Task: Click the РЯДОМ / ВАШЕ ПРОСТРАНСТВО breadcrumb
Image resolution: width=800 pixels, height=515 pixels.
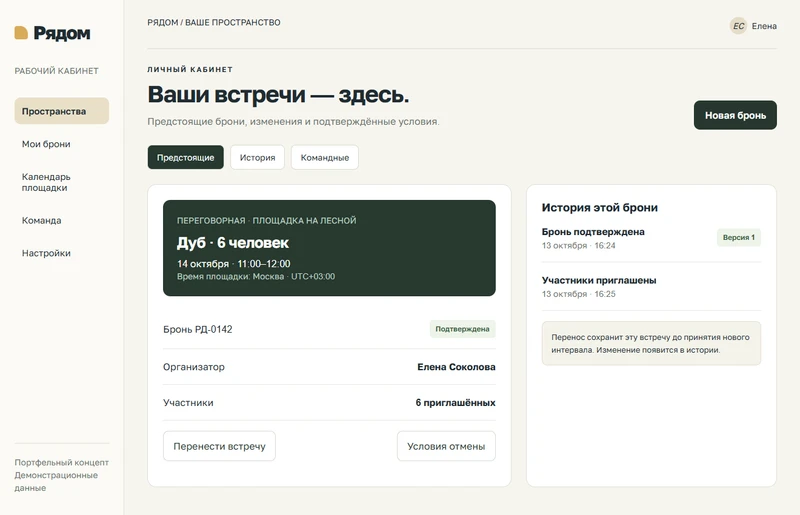Action: tap(214, 22)
